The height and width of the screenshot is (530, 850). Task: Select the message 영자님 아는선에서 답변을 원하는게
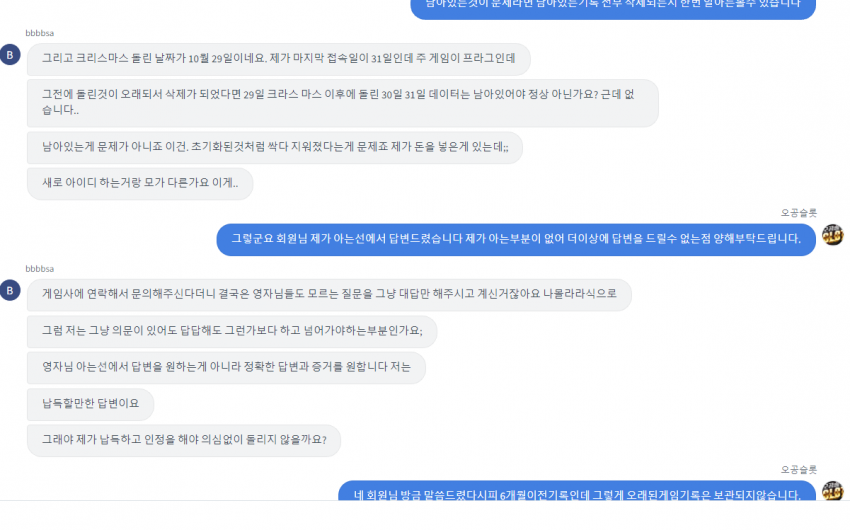point(226,367)
